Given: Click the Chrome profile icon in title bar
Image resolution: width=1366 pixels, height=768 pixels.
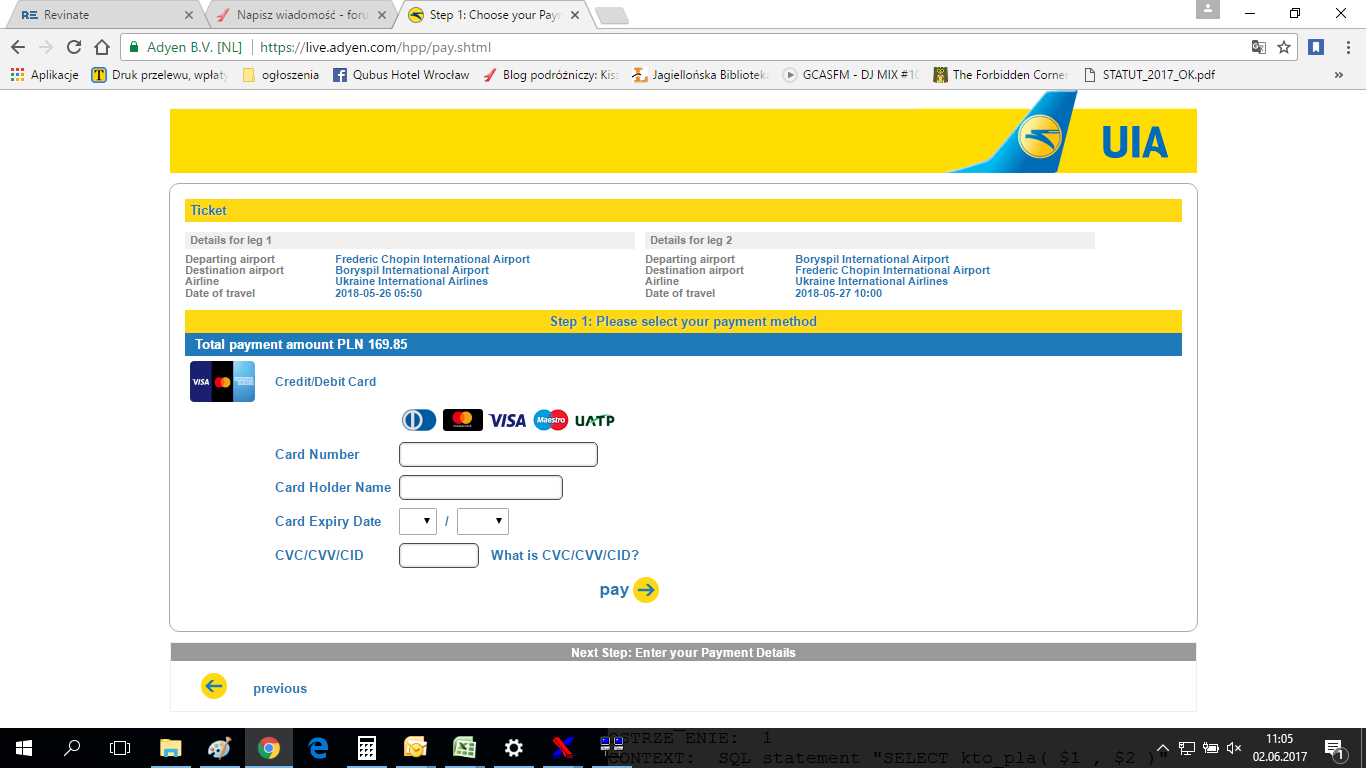Looking at the screenshot, I should pyautogui.click(x=1208, y=10).
